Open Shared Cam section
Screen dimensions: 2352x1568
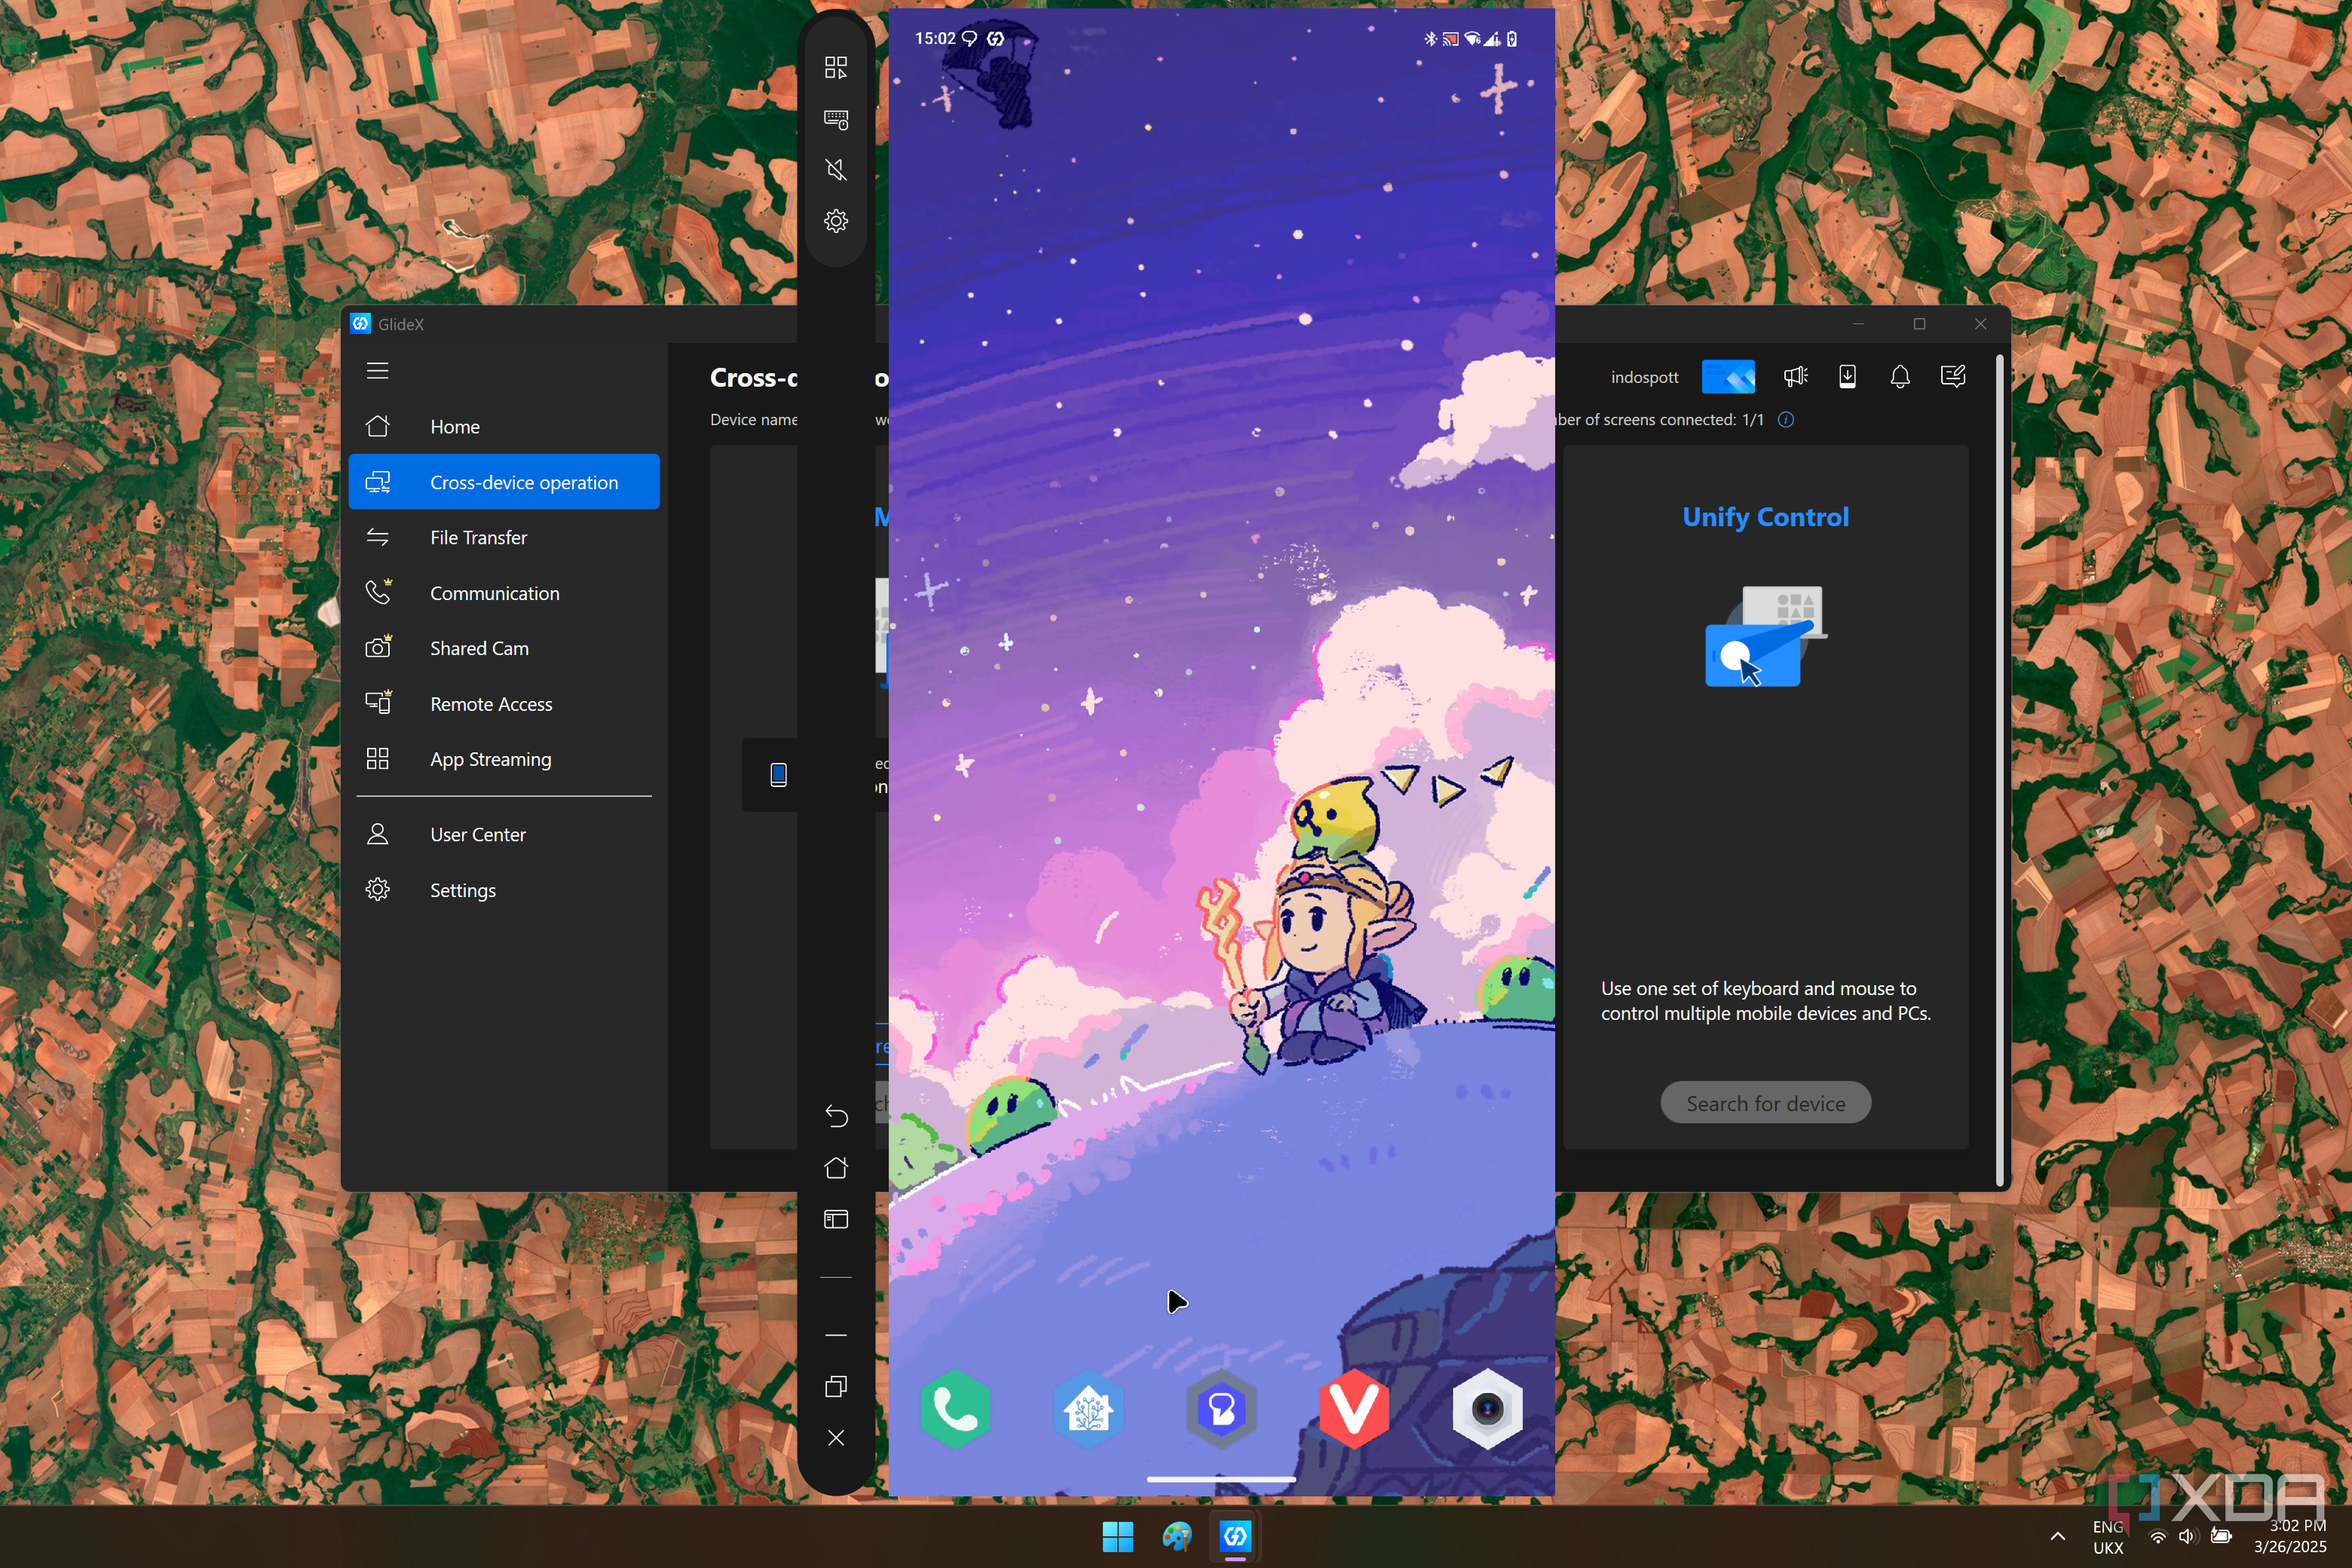click(x=504, y=648)
